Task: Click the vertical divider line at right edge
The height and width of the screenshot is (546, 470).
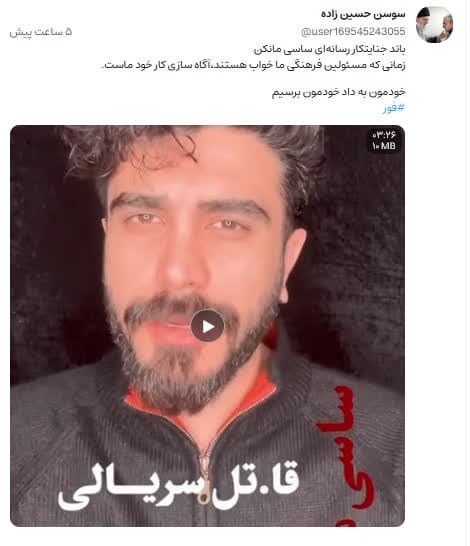Action: click(465, 273)
